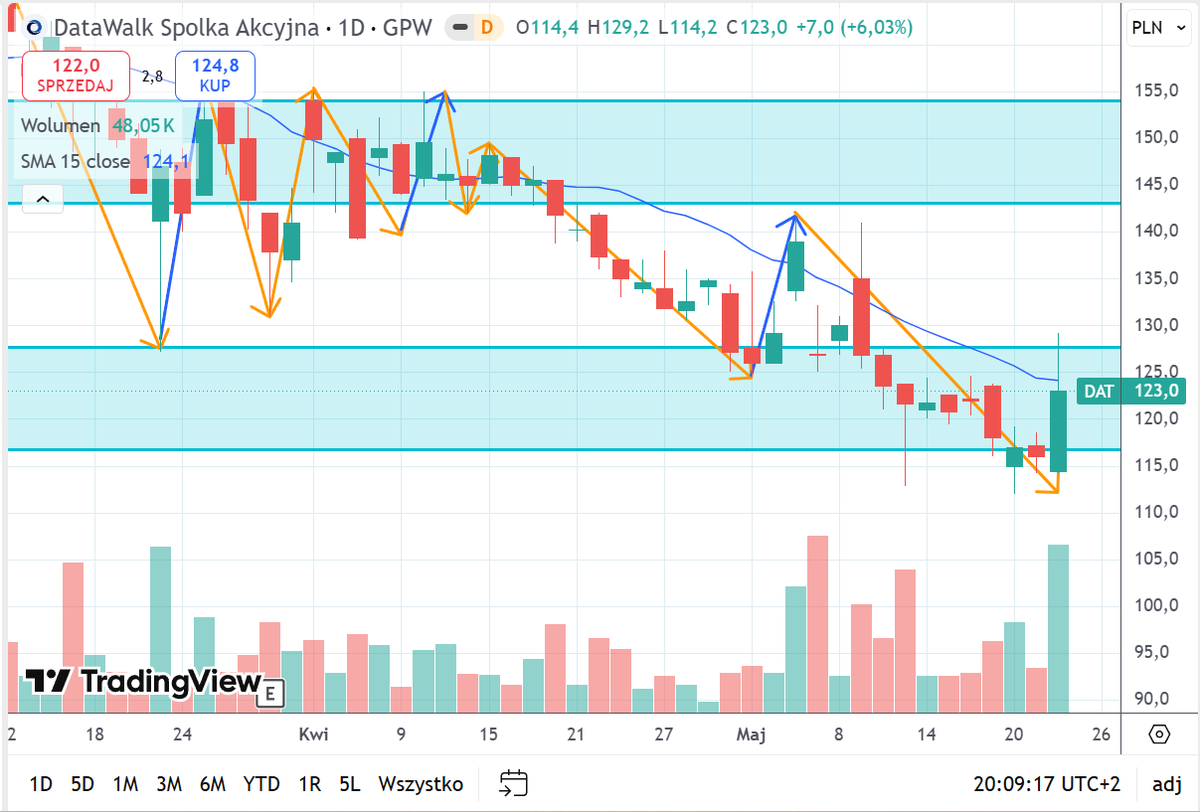The height and width of the screenshot is (812, 1200).
Task: Open chart settings hexagon icon at bottom right
Action: [1159, 734]
